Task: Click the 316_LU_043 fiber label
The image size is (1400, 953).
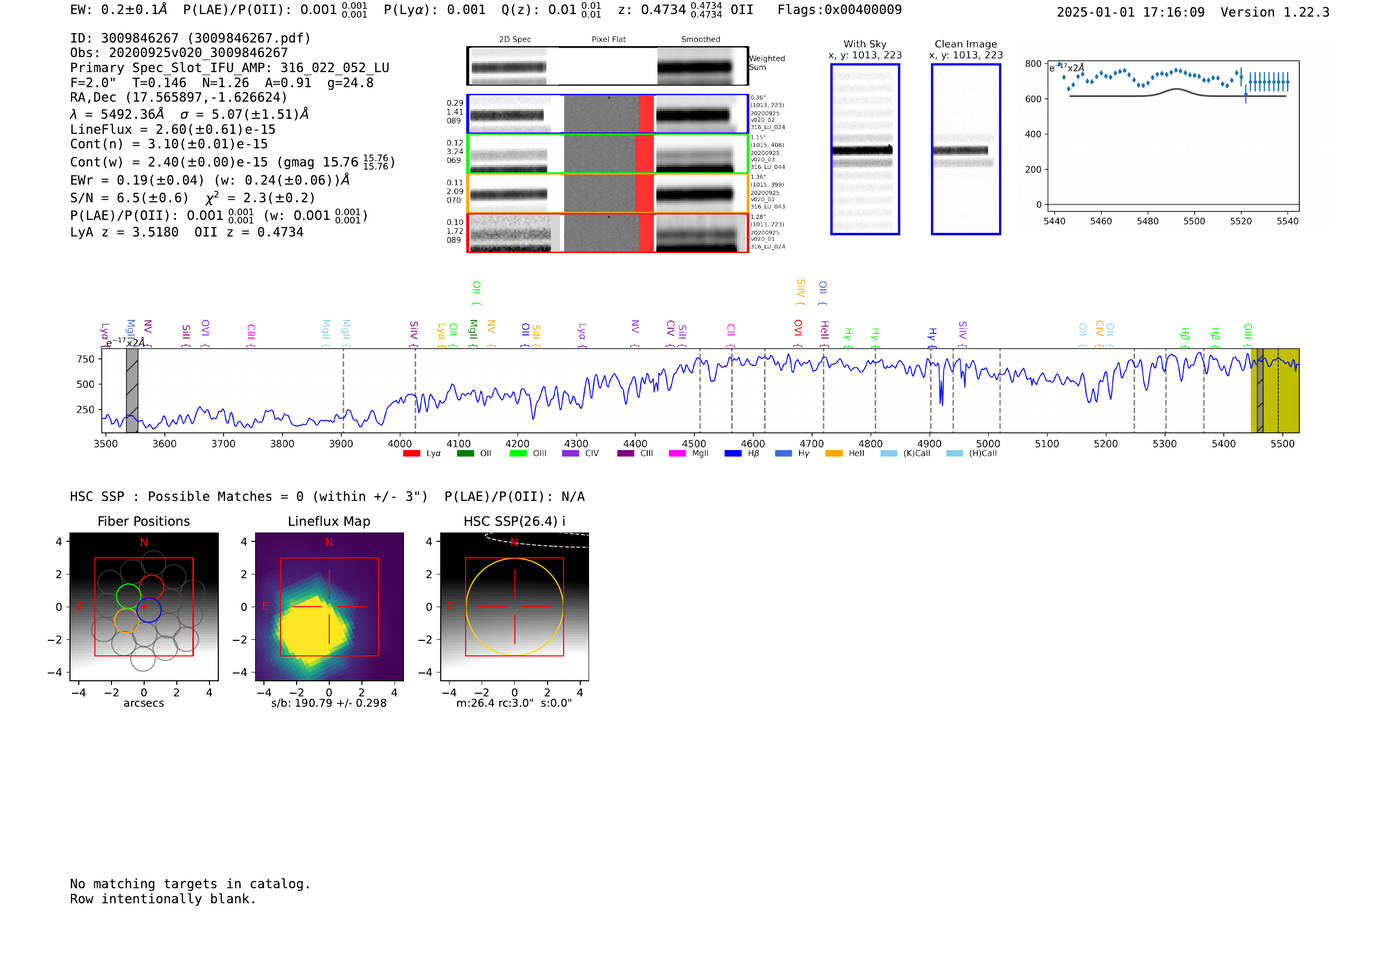Action: coord(768,207)
